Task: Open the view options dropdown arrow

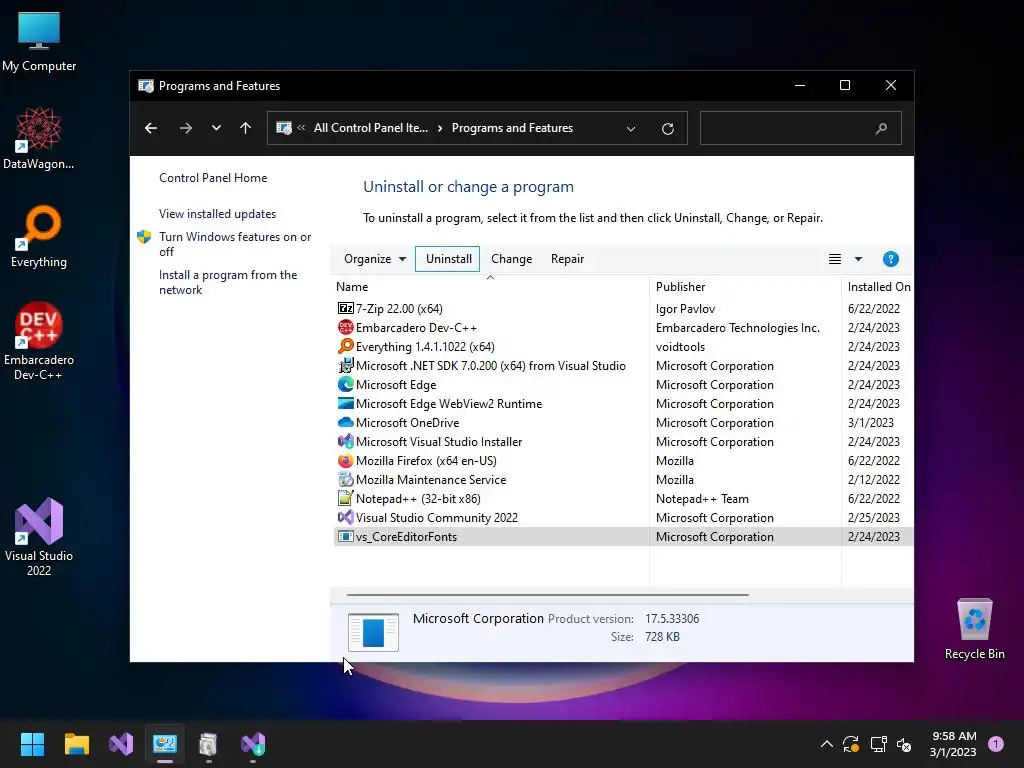Action: coord(858,259)
